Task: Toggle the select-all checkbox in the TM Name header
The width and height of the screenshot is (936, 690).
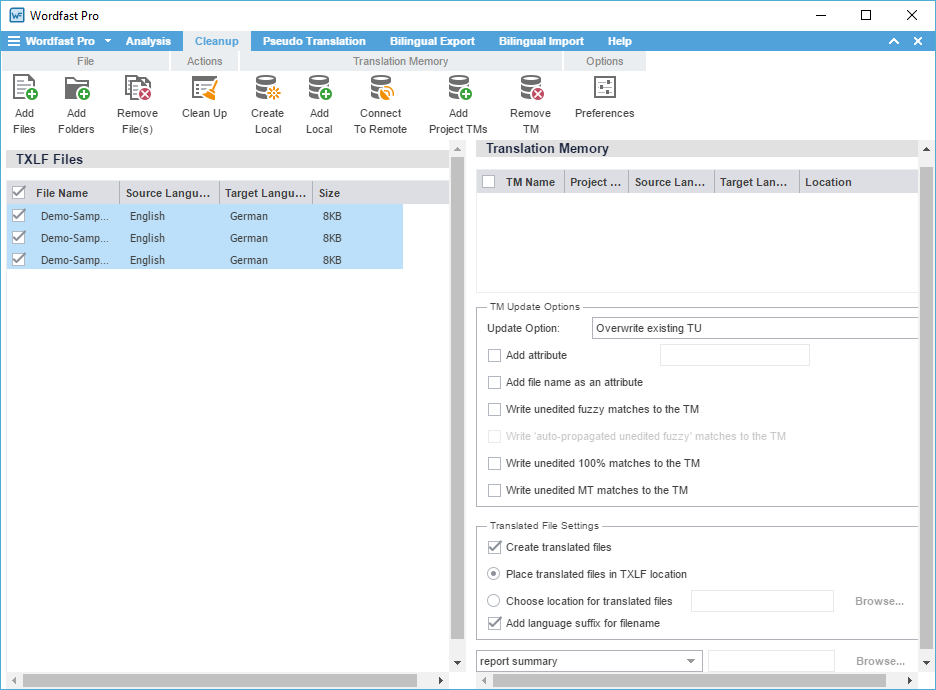Action: coord(488,181)
